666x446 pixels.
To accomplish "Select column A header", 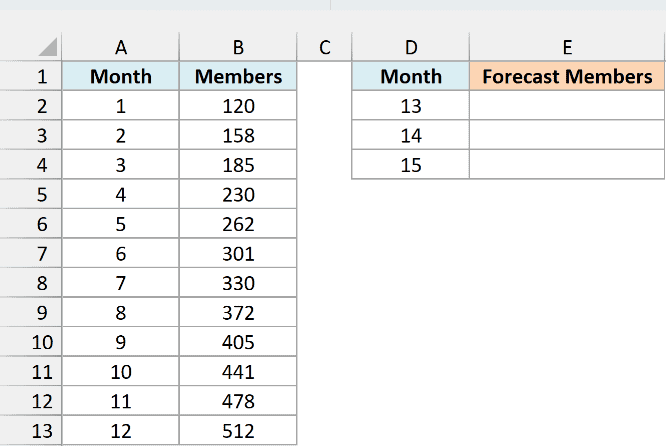I will click(x=121, y=47).
